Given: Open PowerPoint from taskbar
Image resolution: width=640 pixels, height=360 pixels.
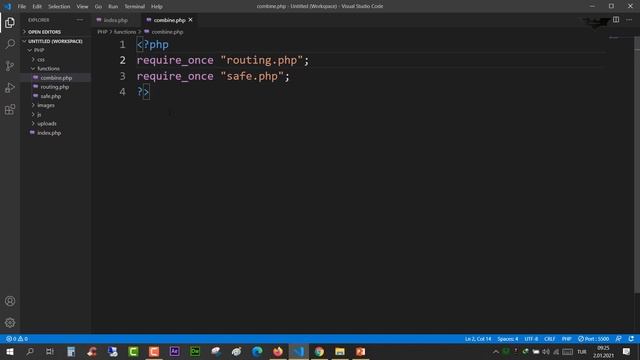Looking at the screenshot, I should point(360,351).
